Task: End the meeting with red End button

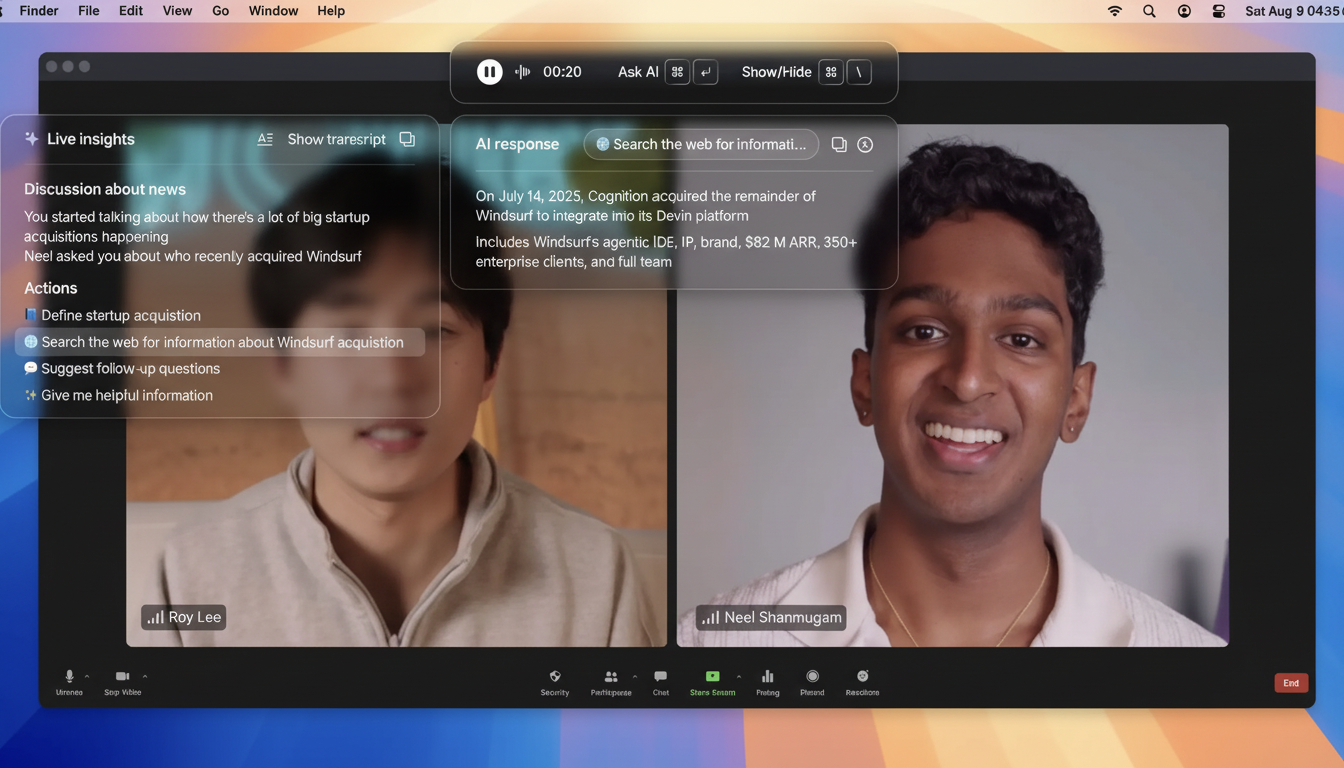Action: pyautogui.click(x=1291, y=683)
